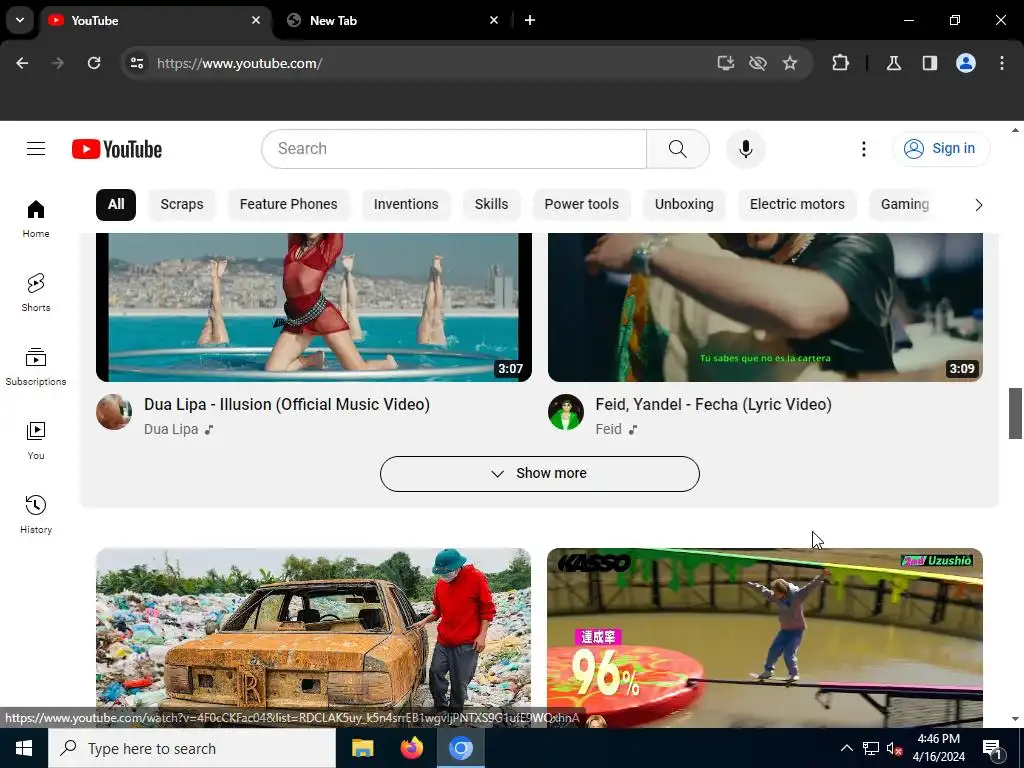
Task: Click the page vertical scrollbar thumb
Action: (1015, 413)
